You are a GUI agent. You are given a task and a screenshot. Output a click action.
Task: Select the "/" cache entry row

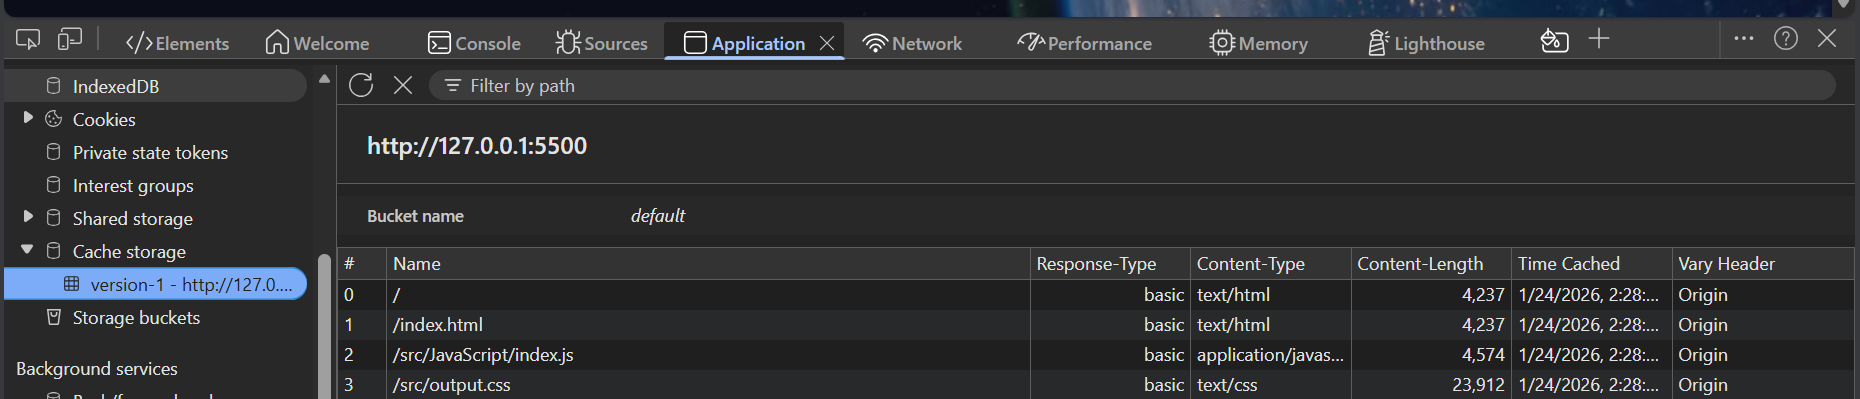pos(1096,294)
